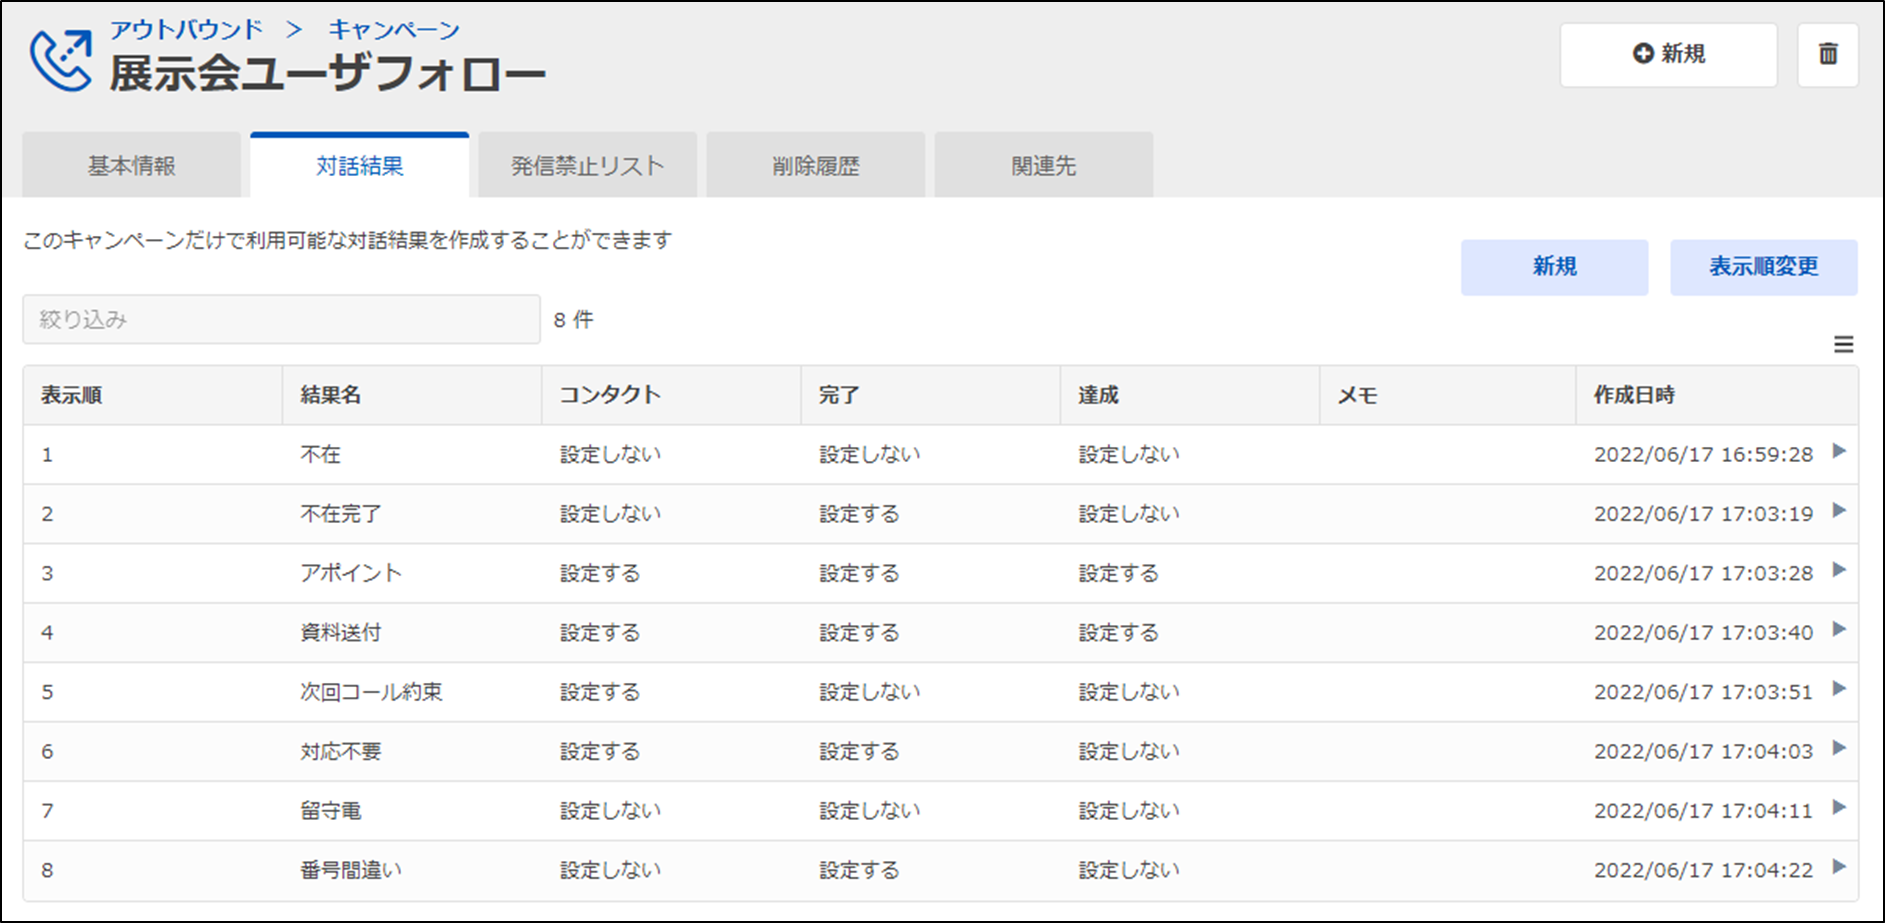The width and height of the screenshot is (1885, 923).
Task: Follow the アウトバウンド breadcrumb link
Action: click(x=186, y=30)
